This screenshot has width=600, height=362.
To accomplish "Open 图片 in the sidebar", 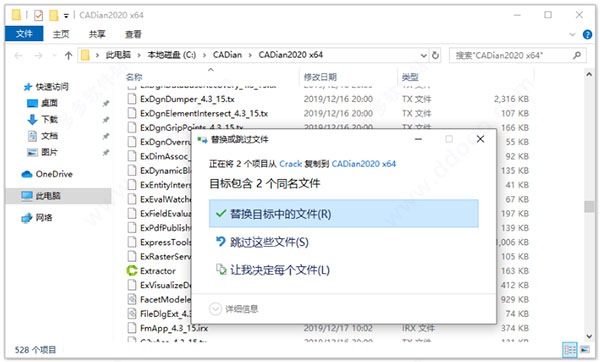I will click(49, 152).
